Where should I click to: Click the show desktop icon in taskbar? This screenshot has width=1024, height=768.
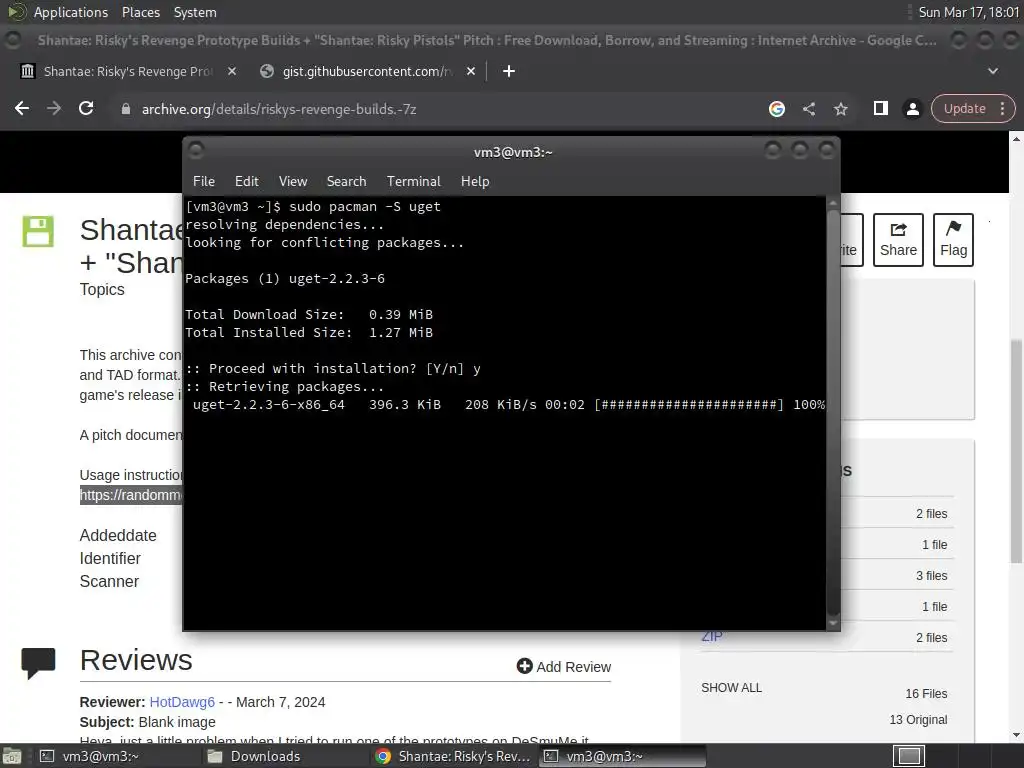[x=11, y=757]
